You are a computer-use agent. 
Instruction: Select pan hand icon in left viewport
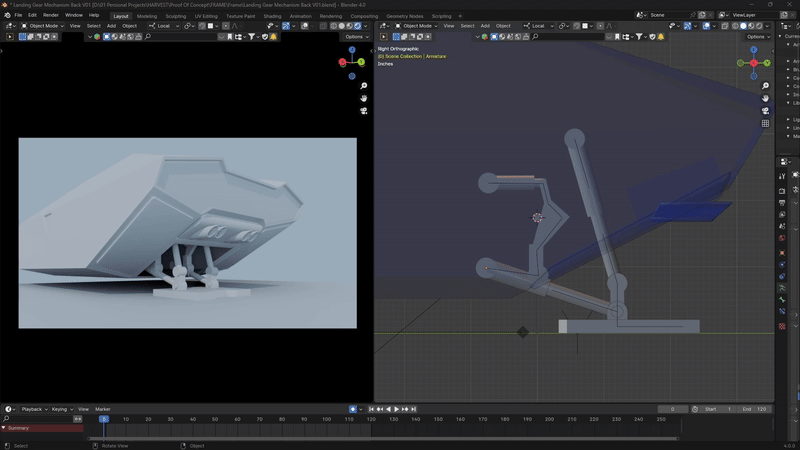[x=363, y=98]
